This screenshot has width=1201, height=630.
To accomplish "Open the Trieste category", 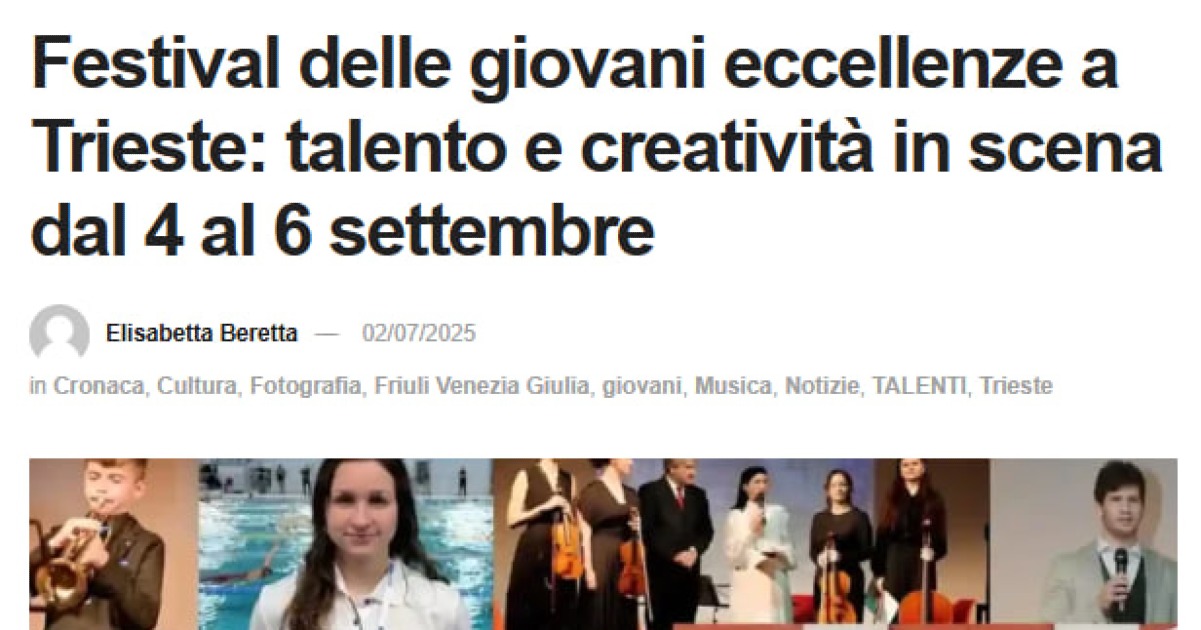I will (1016, 386).
